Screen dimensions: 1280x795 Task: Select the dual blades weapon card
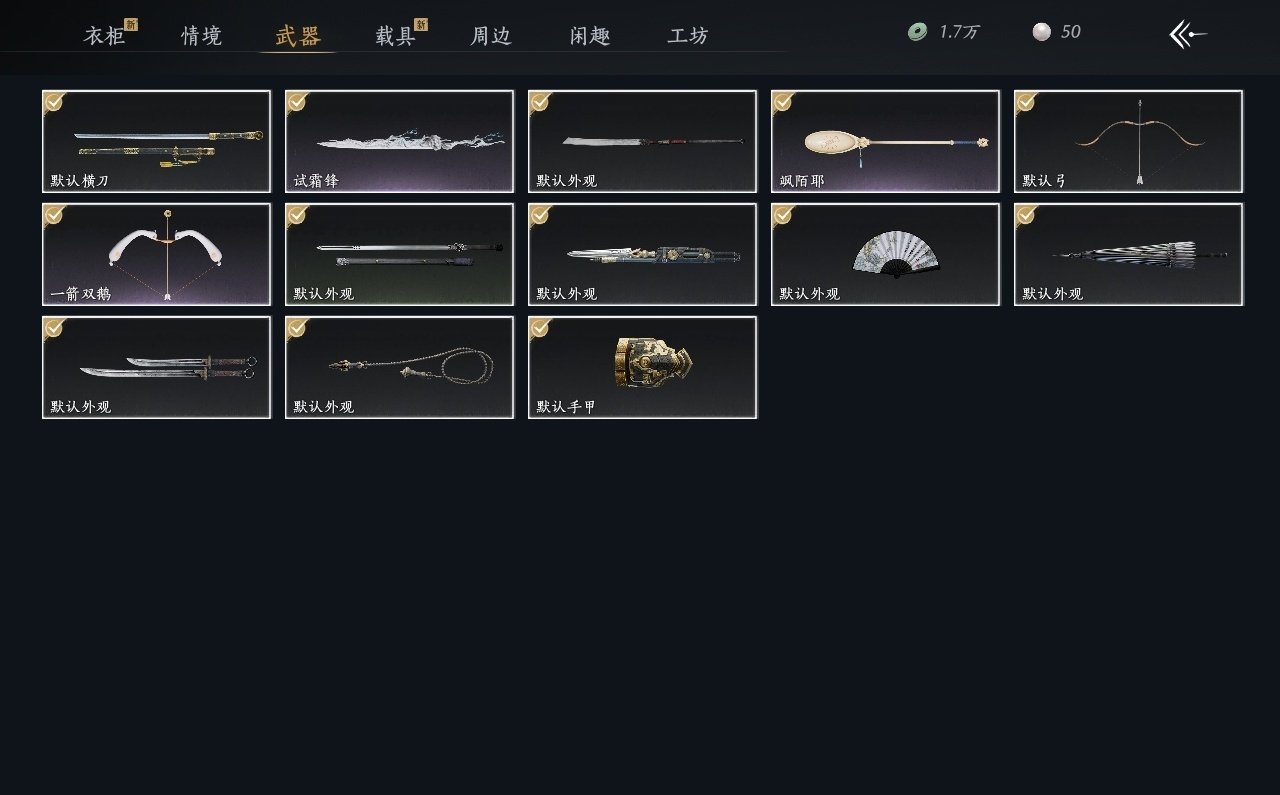click(156, 367)
